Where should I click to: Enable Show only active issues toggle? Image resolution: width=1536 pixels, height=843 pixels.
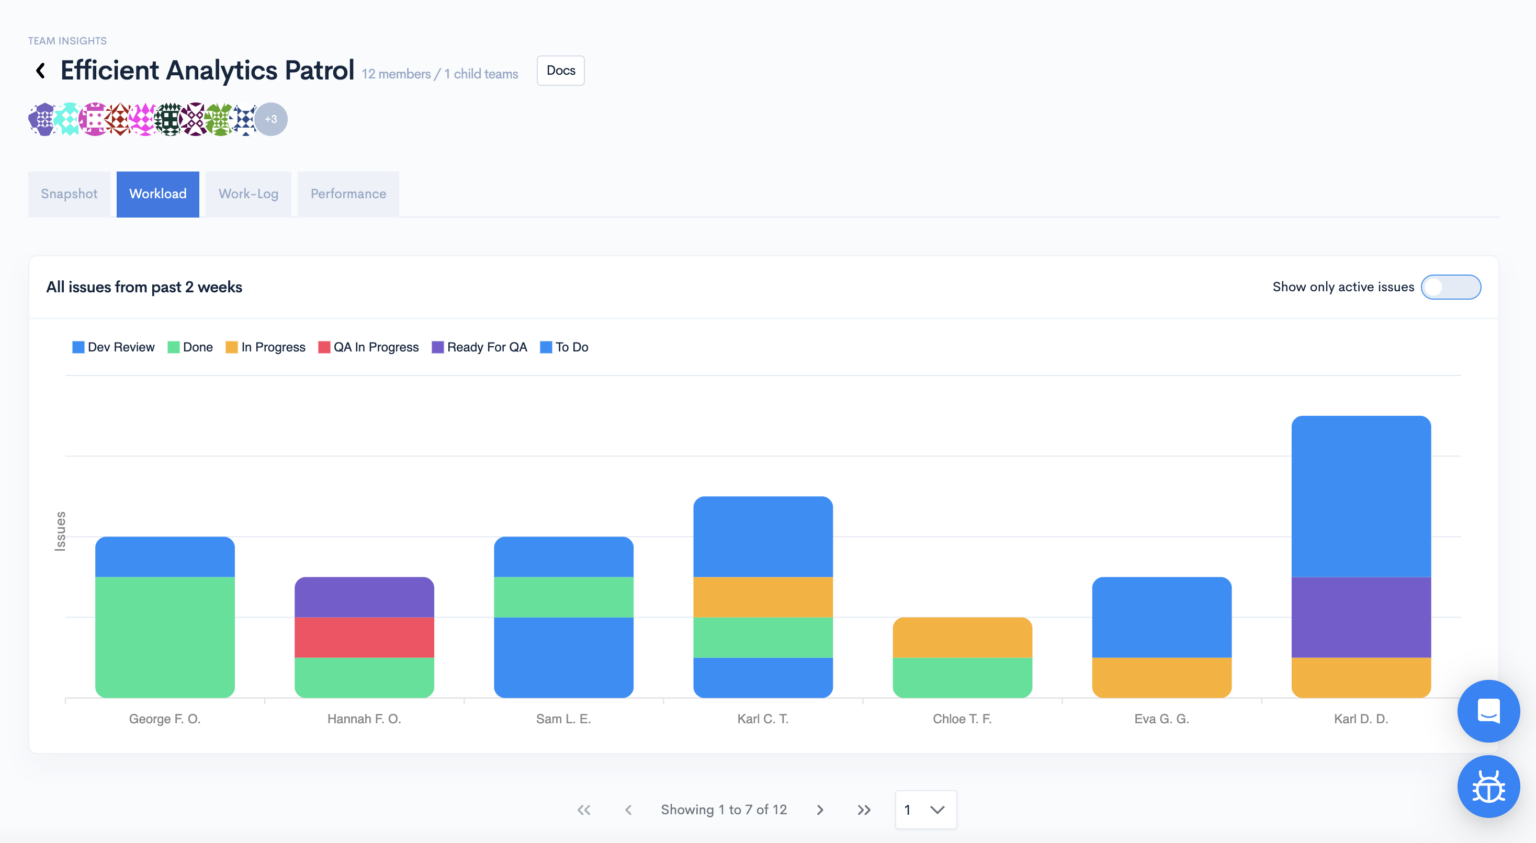[1450, 287]
